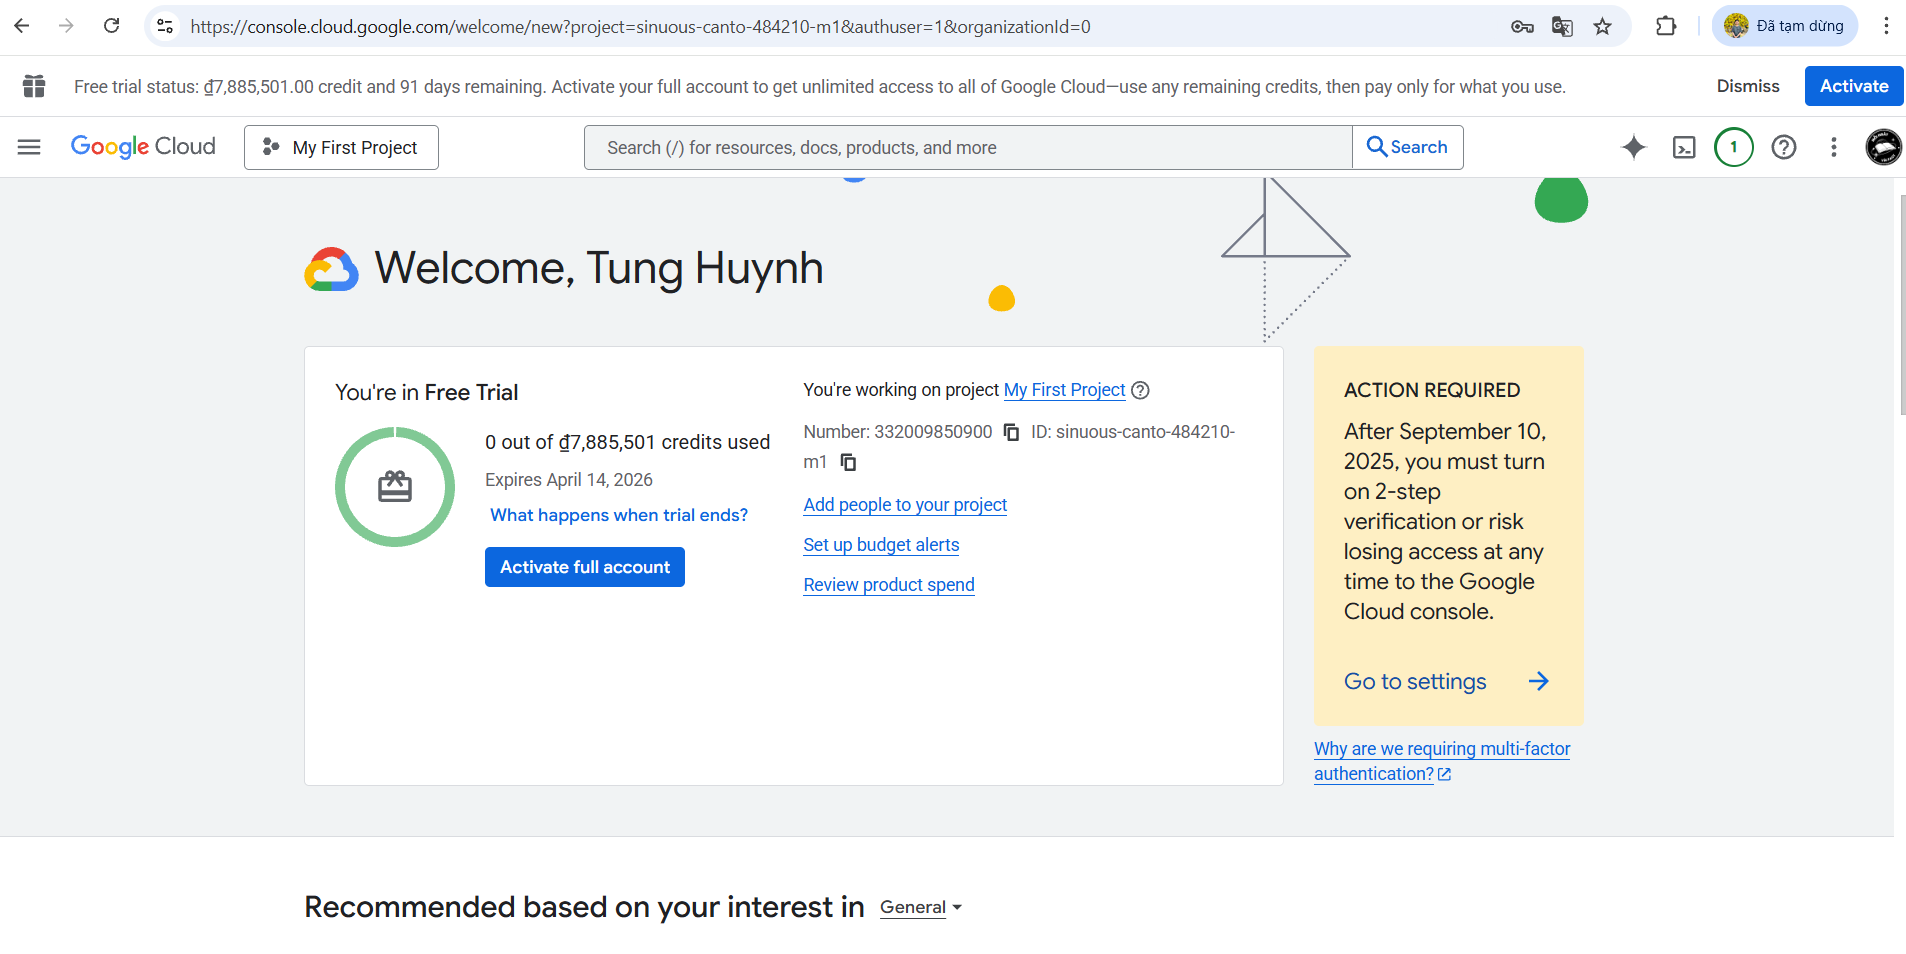1906x954 pixels.
Task: Expand the General interest dropdown
Action: coord(920,907)
